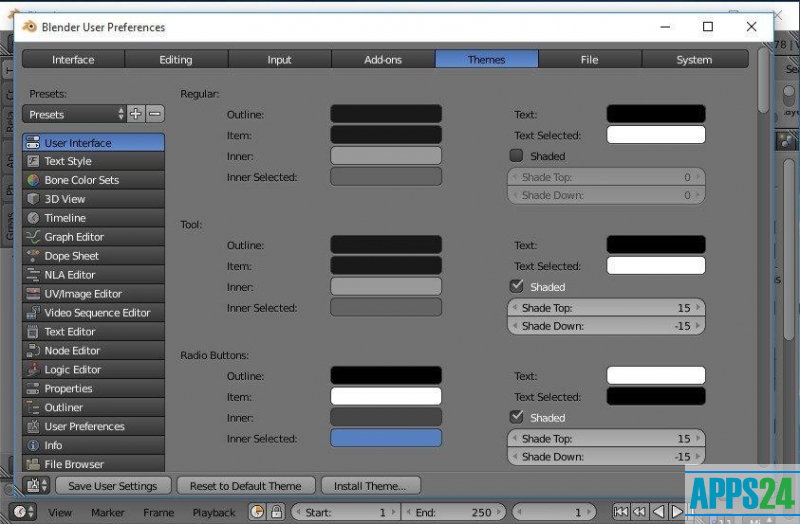Disable Shaded for Tool widgets
Screen dimensions: 800x524
(516, 286)
